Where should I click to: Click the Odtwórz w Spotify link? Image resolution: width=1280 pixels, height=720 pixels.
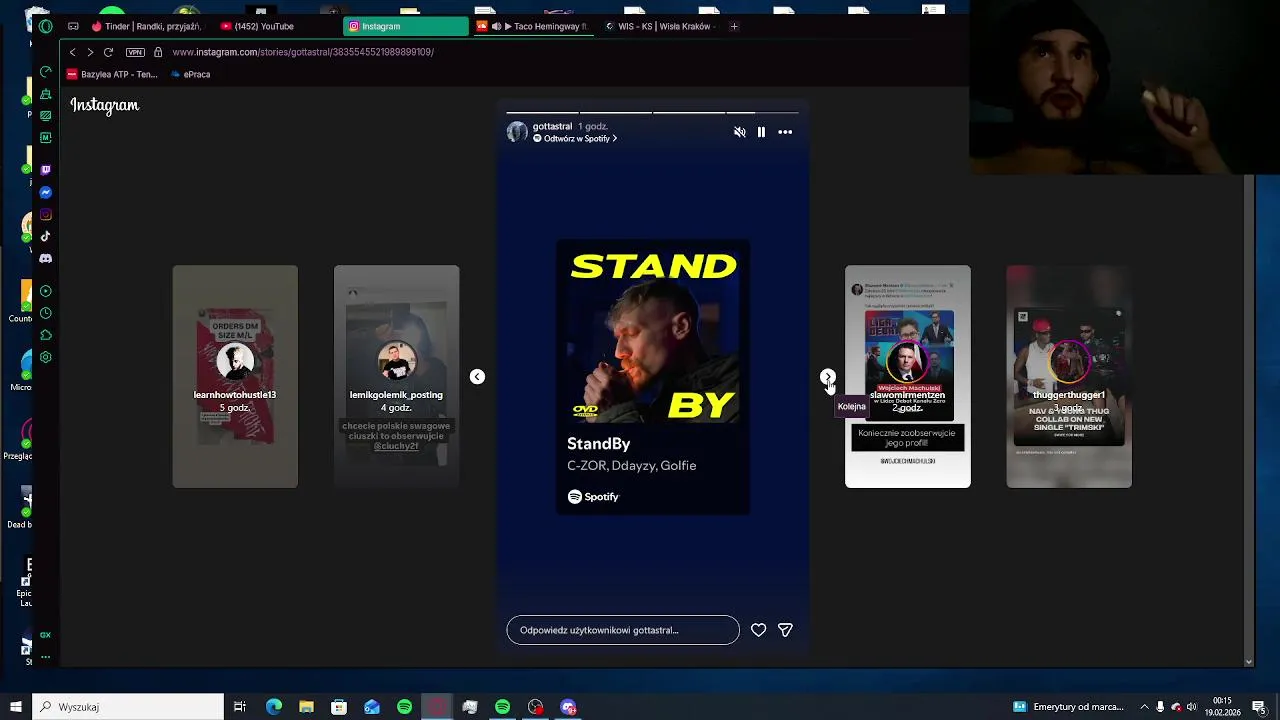[x=575, y=138]
